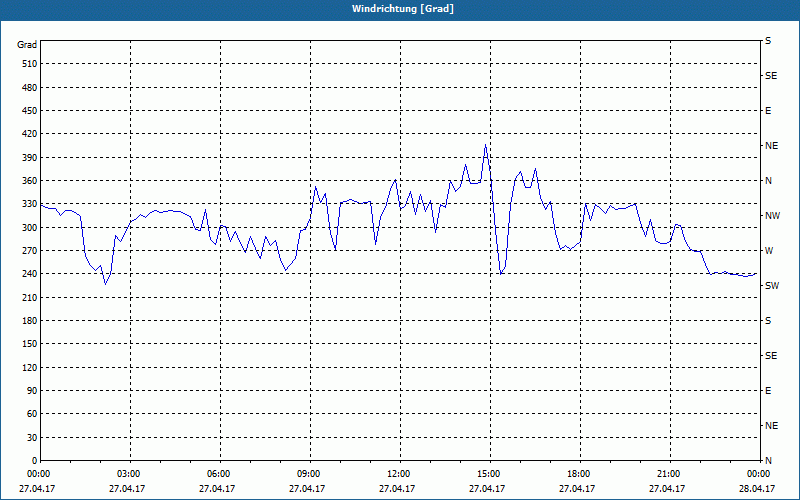The width and height of the screenshot is (800, 500).
Task: Click the SE compass label beside the 120 gridline
Action: [771, 356]
